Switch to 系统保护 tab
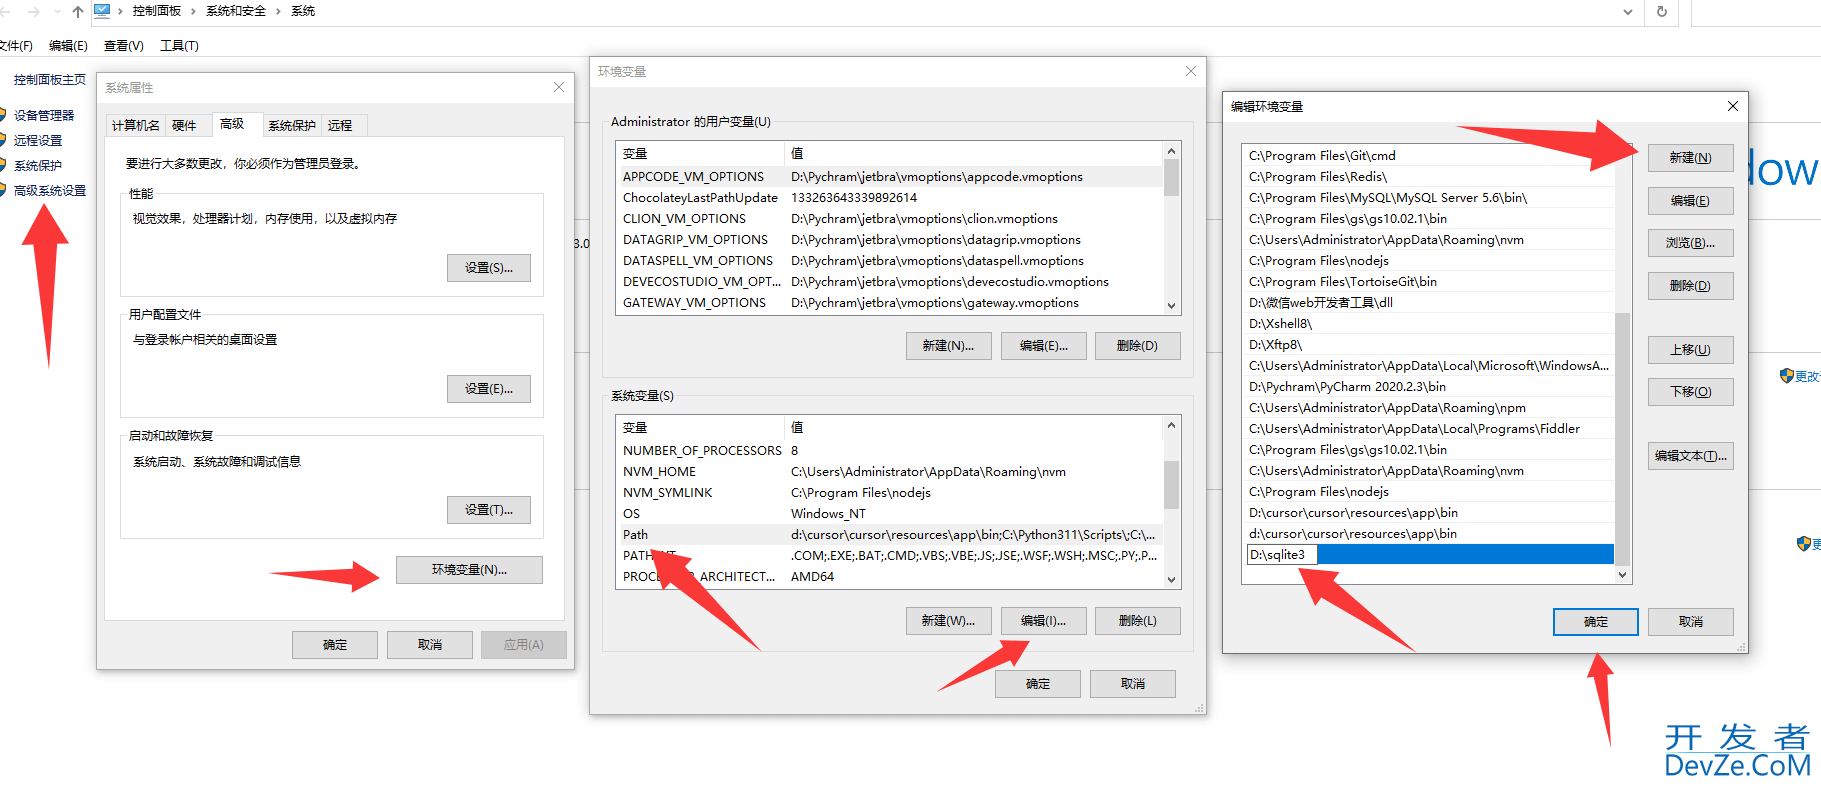The image size is (1821, 787). pos(292,125)
